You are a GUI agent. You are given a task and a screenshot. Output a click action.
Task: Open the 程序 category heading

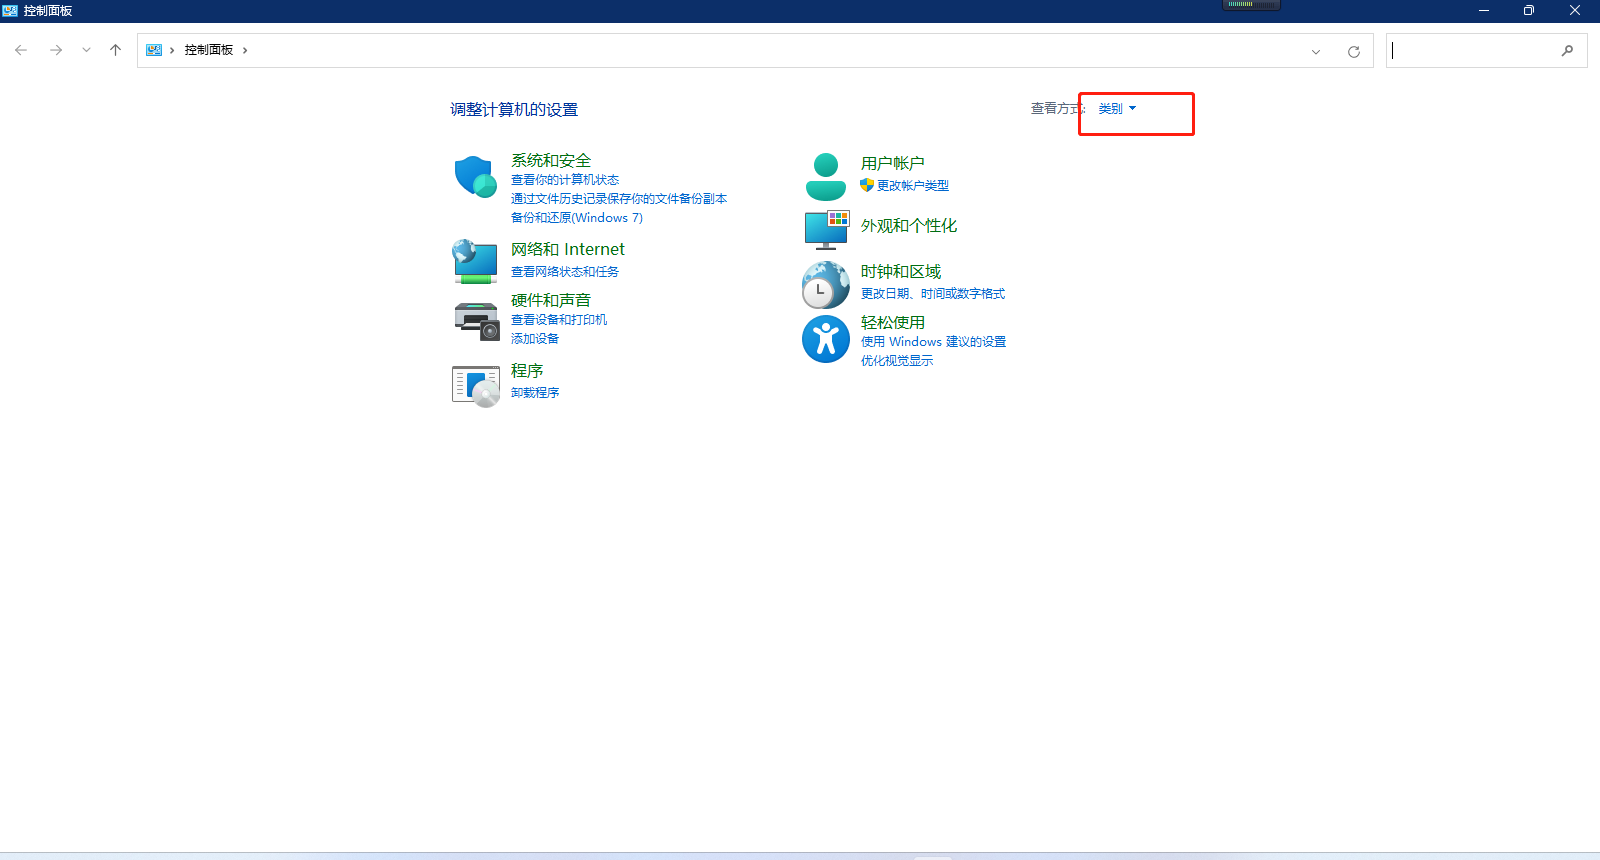click(x=527, y=370)
